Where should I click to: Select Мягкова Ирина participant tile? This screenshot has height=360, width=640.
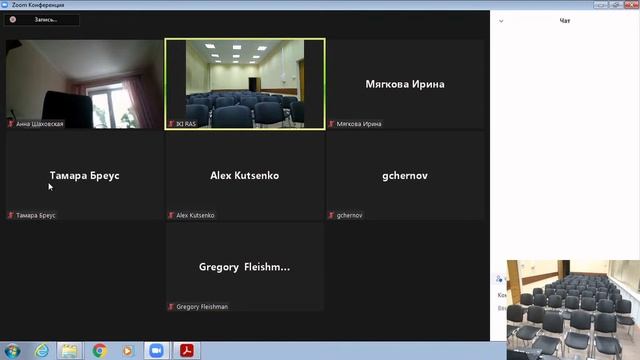tap(405, 84)
